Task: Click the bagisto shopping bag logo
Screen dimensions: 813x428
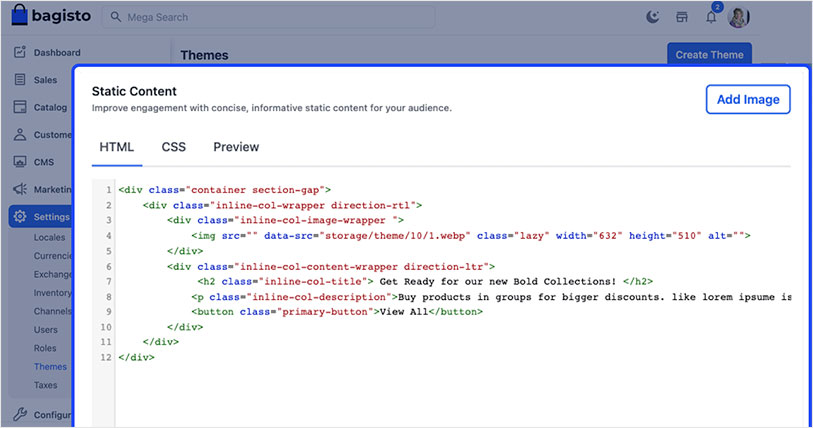Action: pyautogui.click(x=21, y=17)
